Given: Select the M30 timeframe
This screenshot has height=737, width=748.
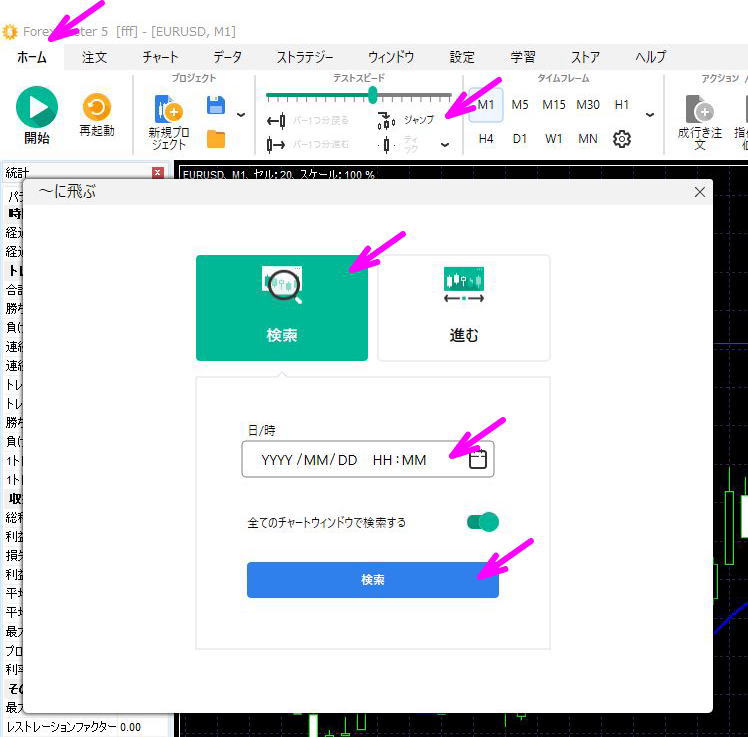Looking at the screenshot, I should click(588, 104).
